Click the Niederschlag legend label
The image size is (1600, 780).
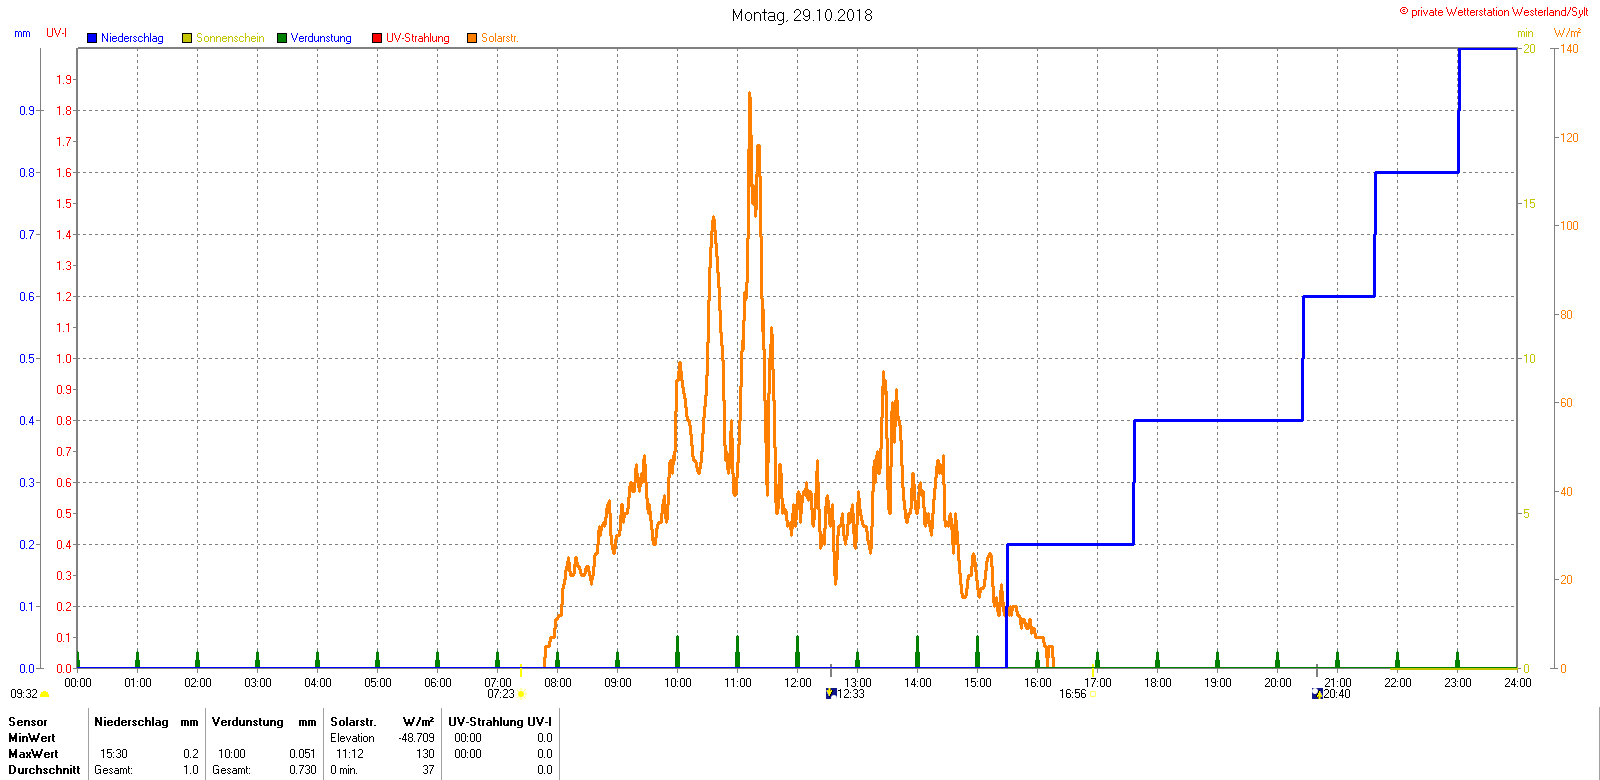pos(132,38)
